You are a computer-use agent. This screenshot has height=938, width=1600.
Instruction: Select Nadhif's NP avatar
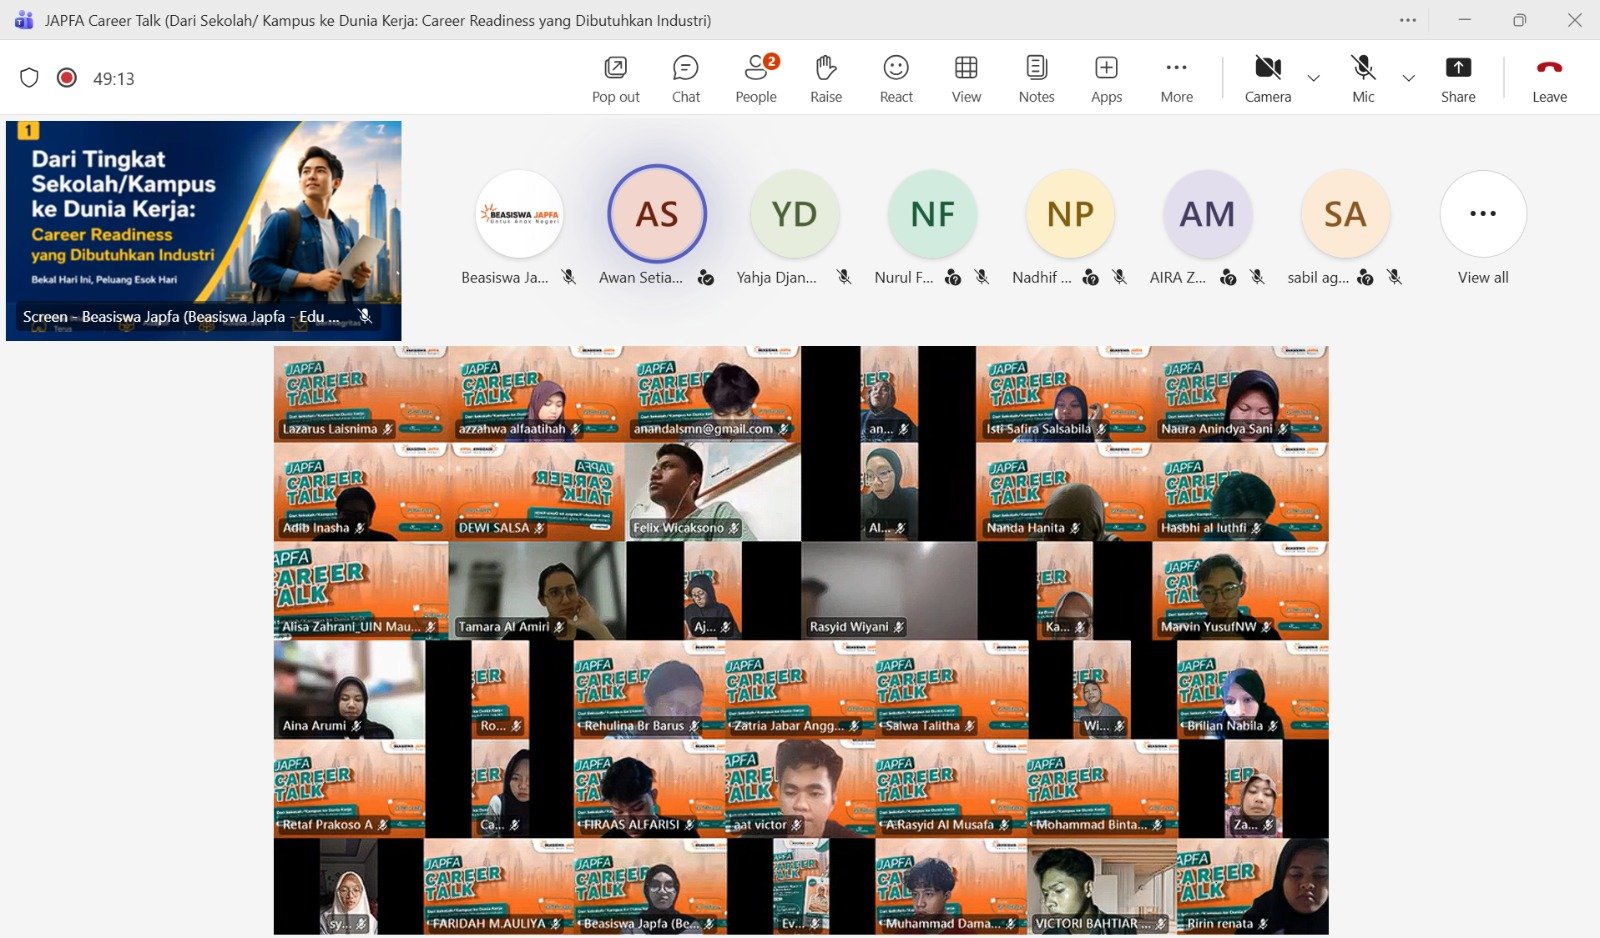[x=1070, y=214]
